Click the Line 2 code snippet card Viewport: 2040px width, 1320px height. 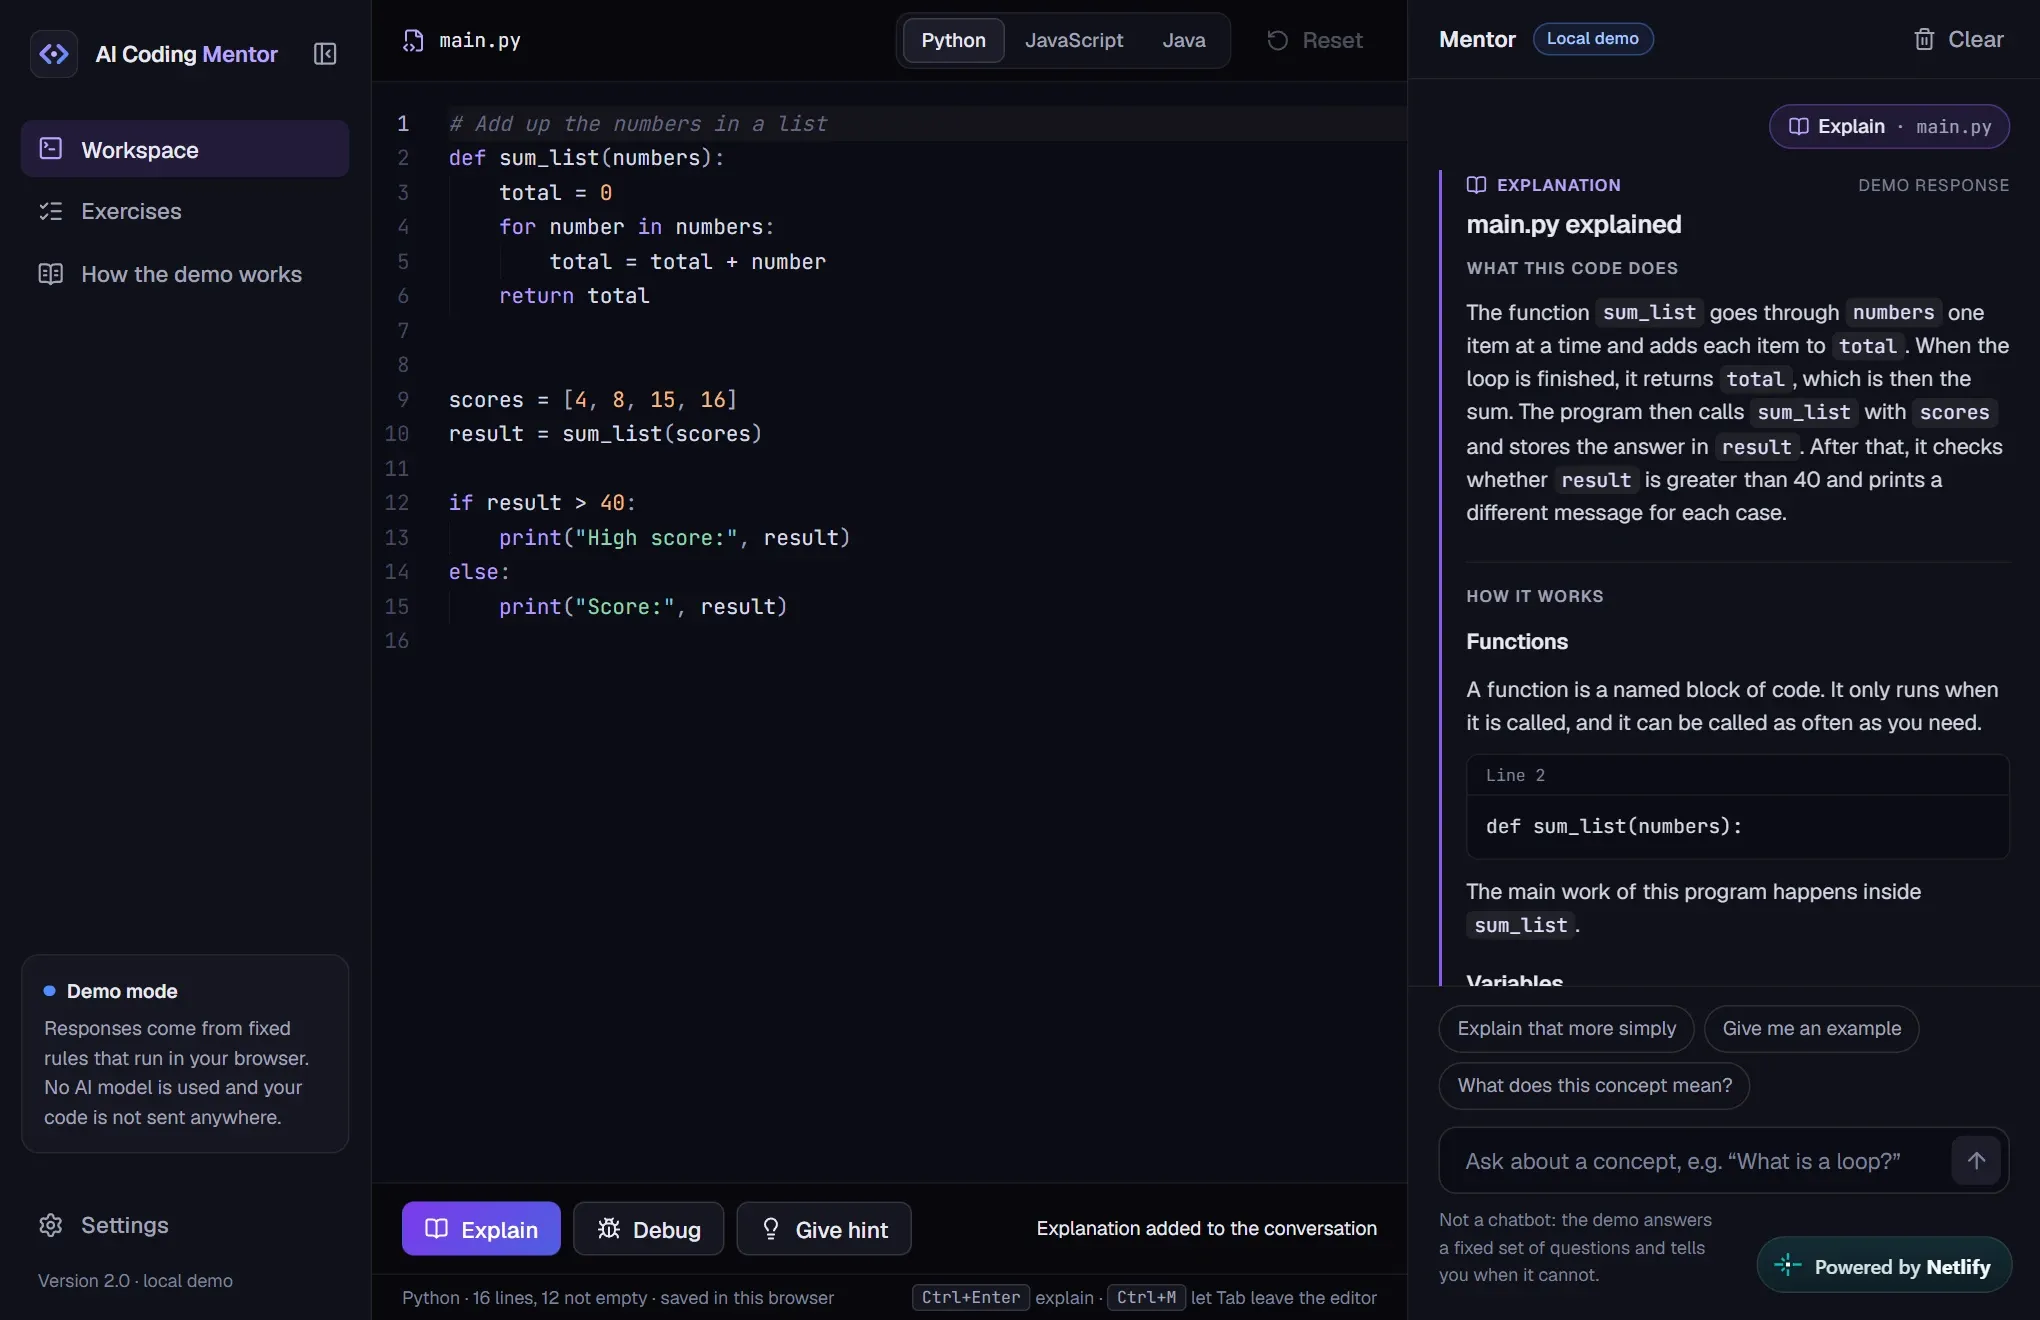[1738, 806]
